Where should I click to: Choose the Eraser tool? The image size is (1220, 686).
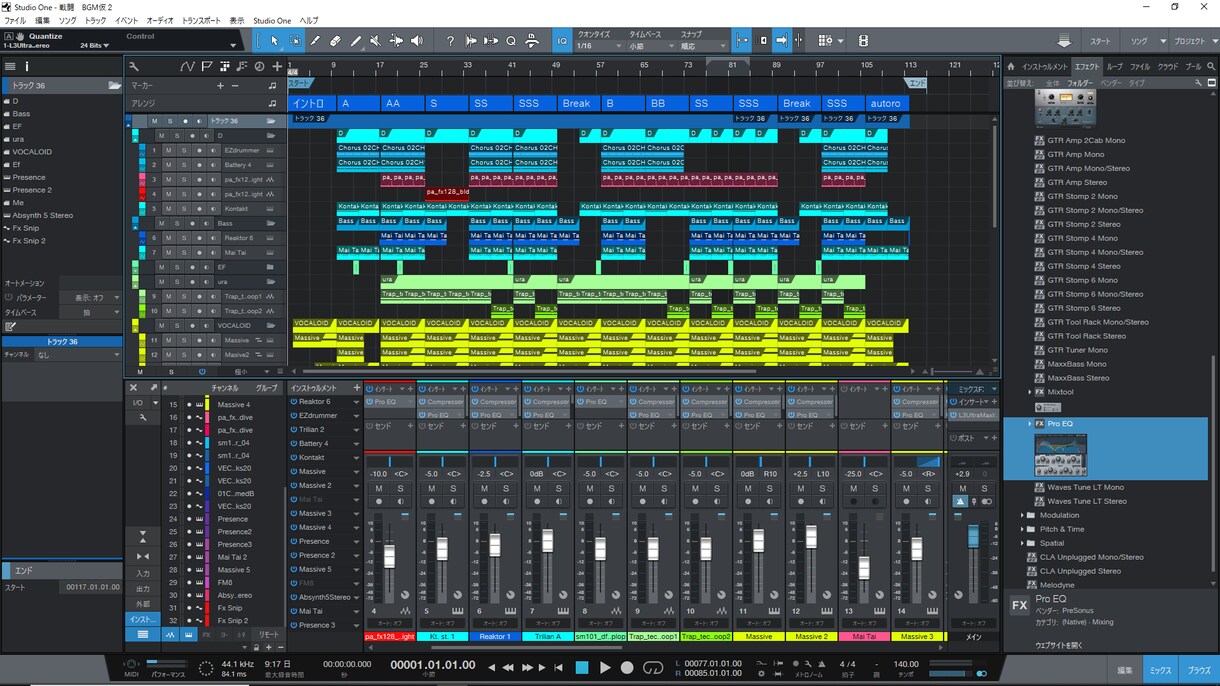coord(335,41)
